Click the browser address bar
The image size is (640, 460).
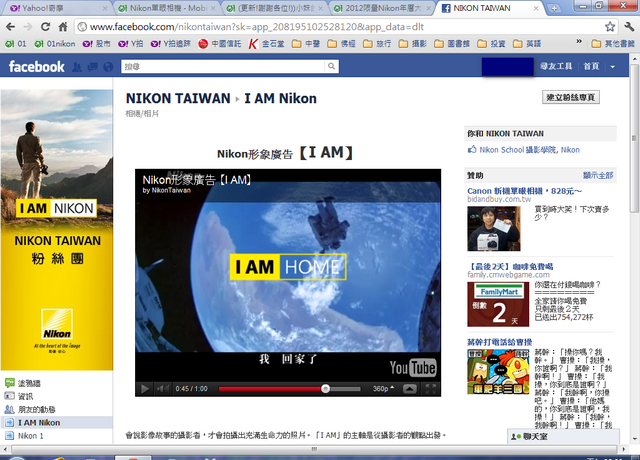341,27
